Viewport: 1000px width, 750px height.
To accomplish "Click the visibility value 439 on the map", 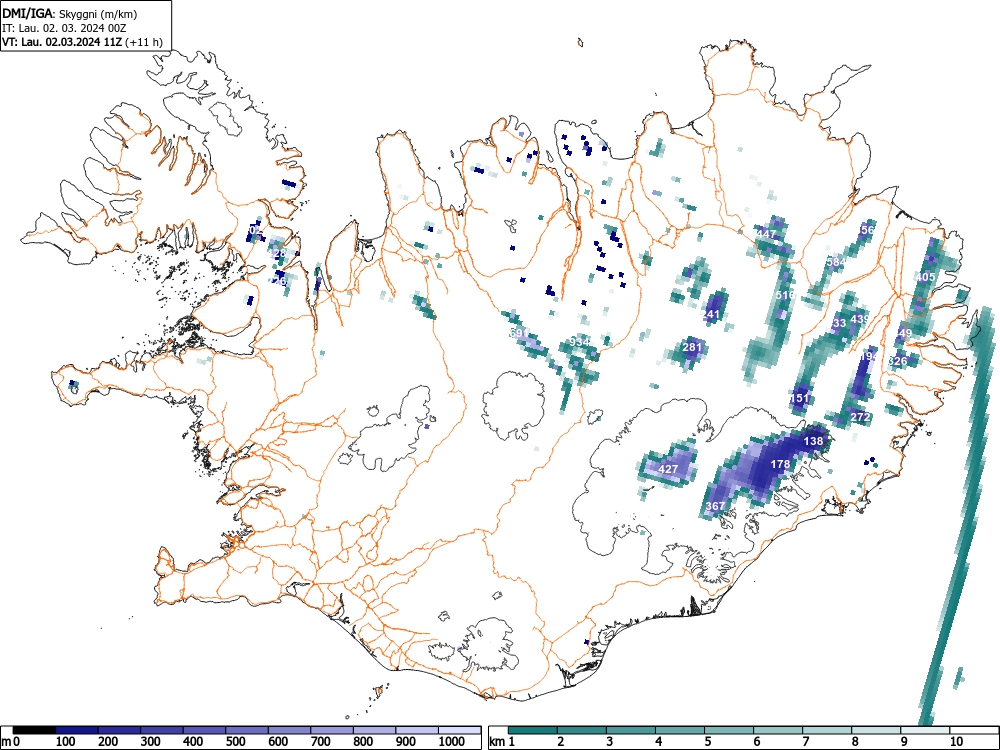I will coord(860,319).
